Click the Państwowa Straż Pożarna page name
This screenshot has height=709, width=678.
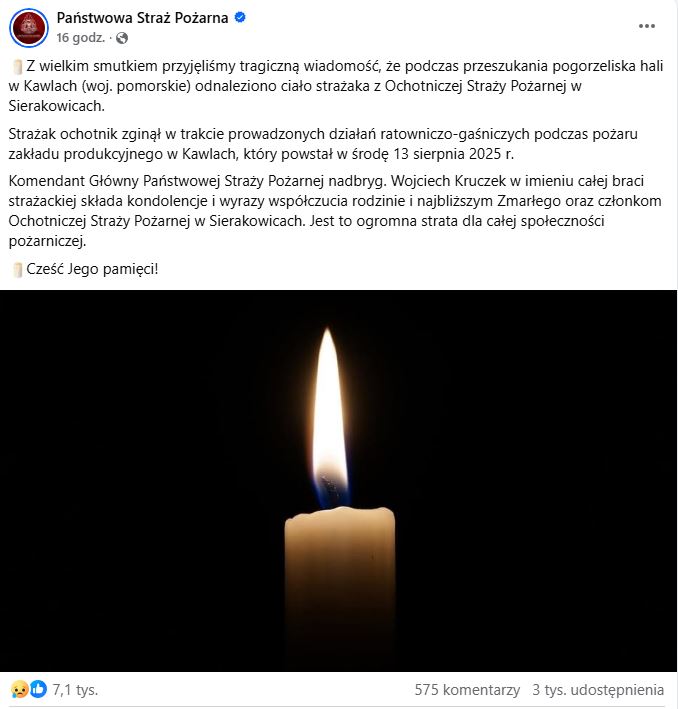(x=142, y=18)
